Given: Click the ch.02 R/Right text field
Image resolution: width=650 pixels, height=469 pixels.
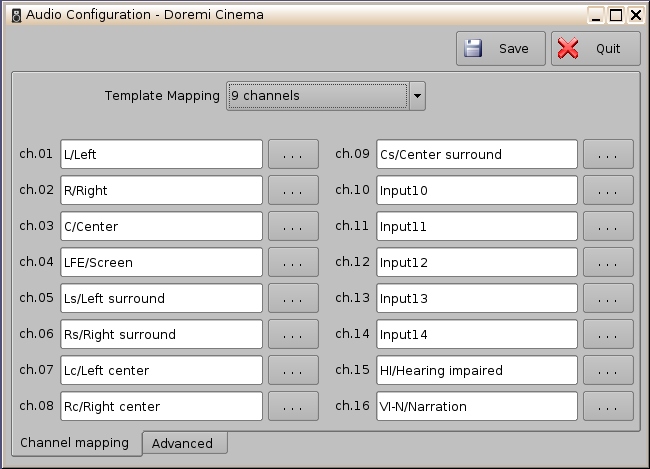Looking at the screenshot, I should click(161, 191).
